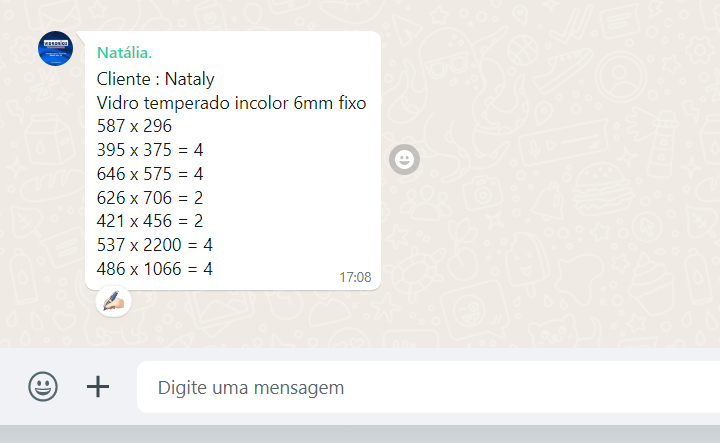Image resolution: width=720 pixels, height=443 pixels.
Task: Click the '486 x 1066 = 4' line
Action: (154, 269)
